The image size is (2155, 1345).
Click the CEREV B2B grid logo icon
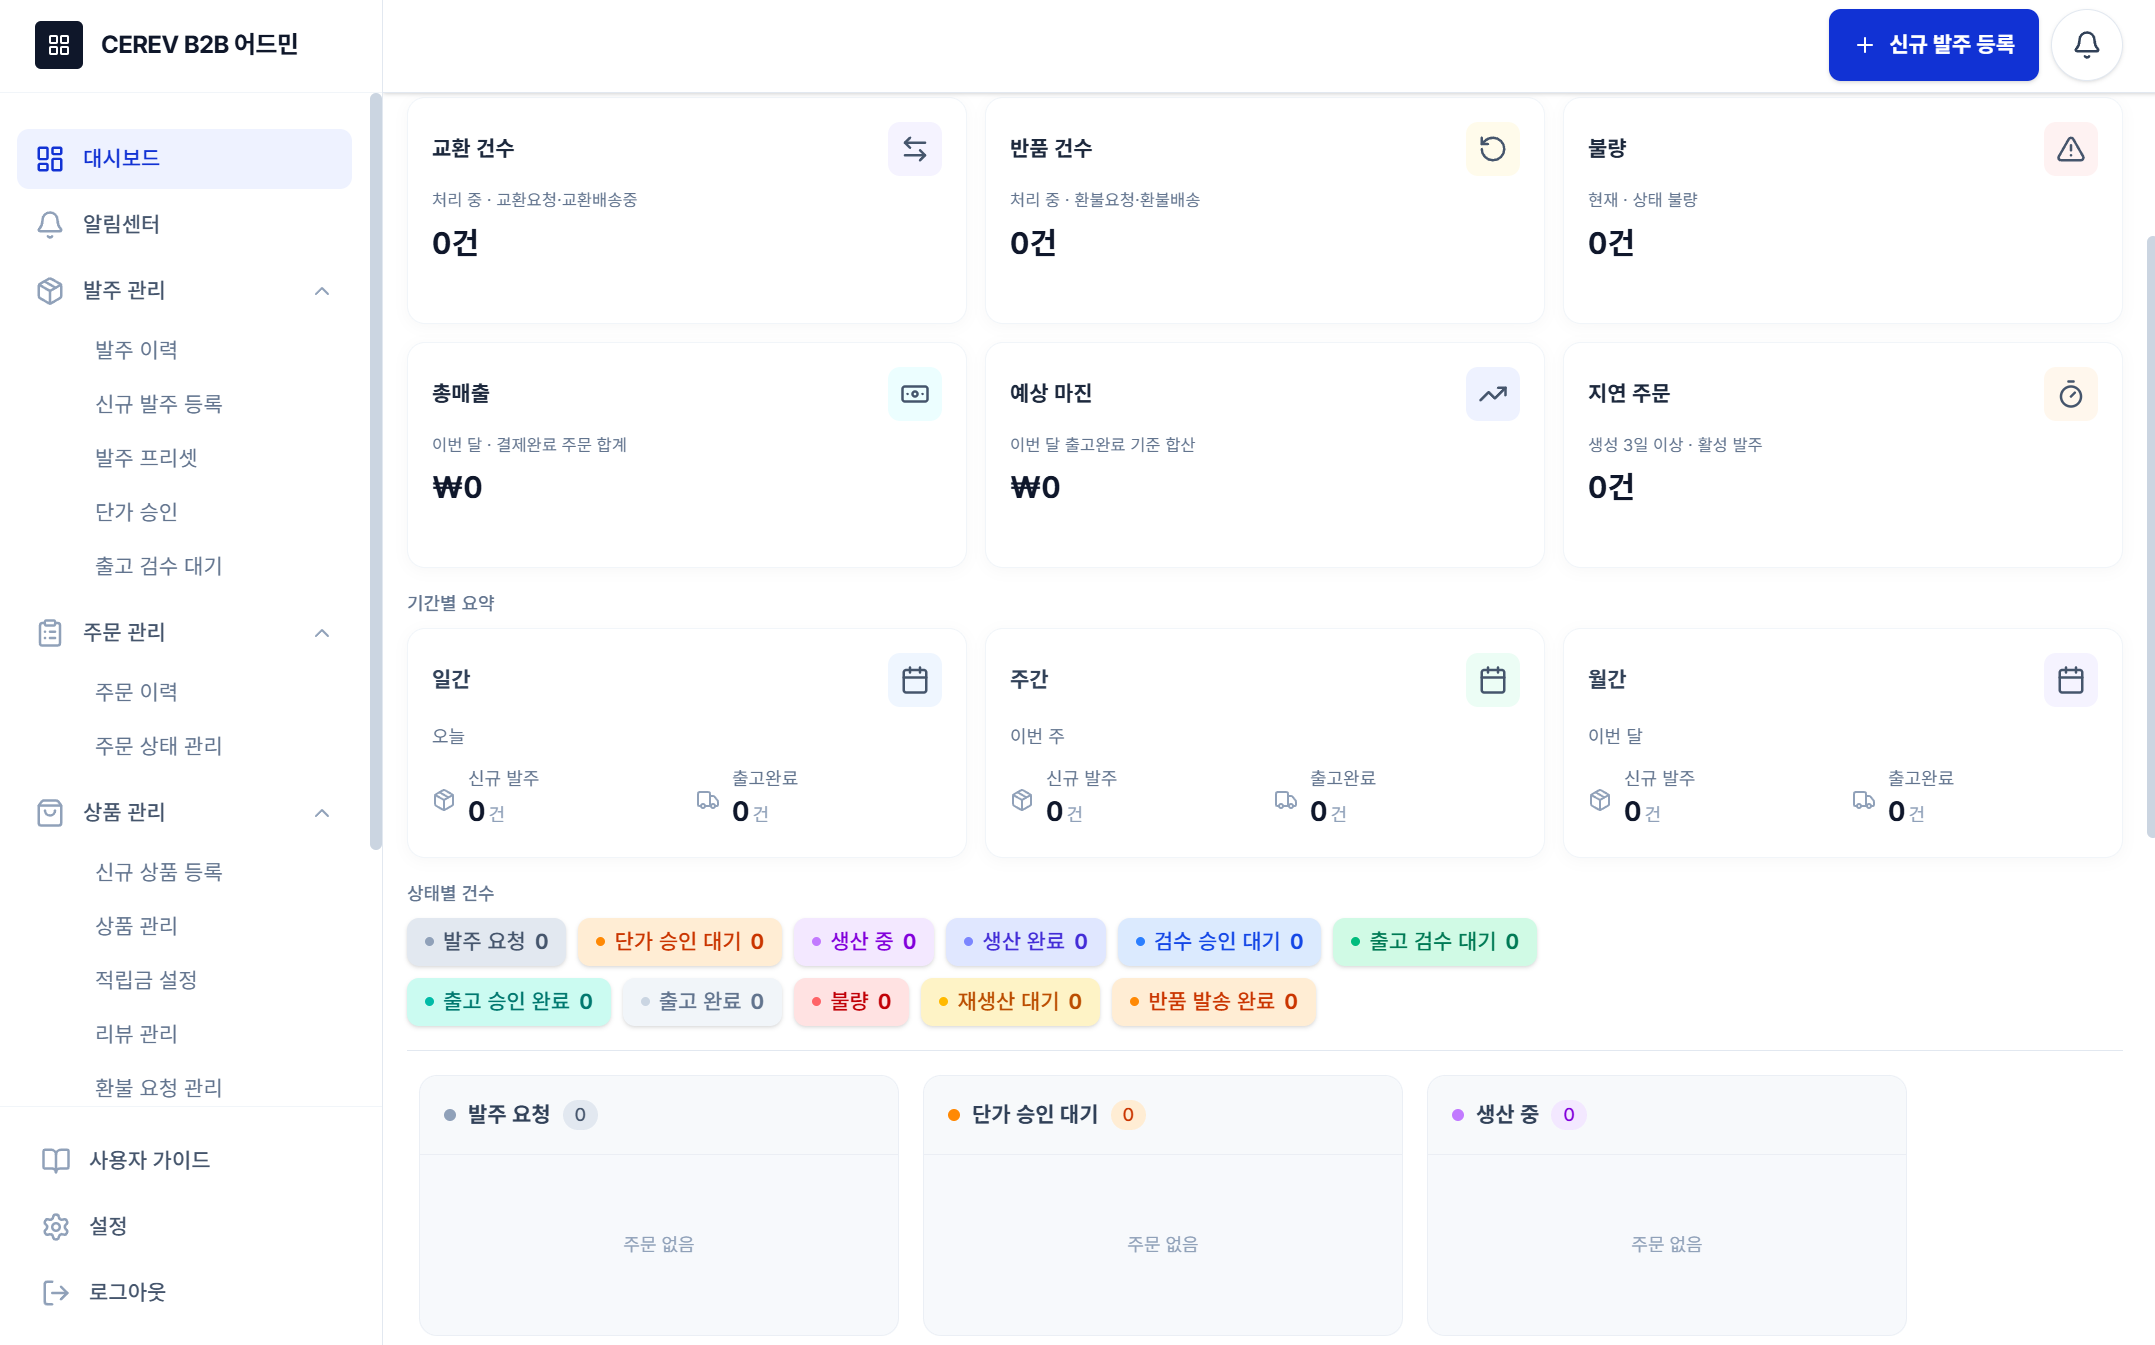click(59, 44)
